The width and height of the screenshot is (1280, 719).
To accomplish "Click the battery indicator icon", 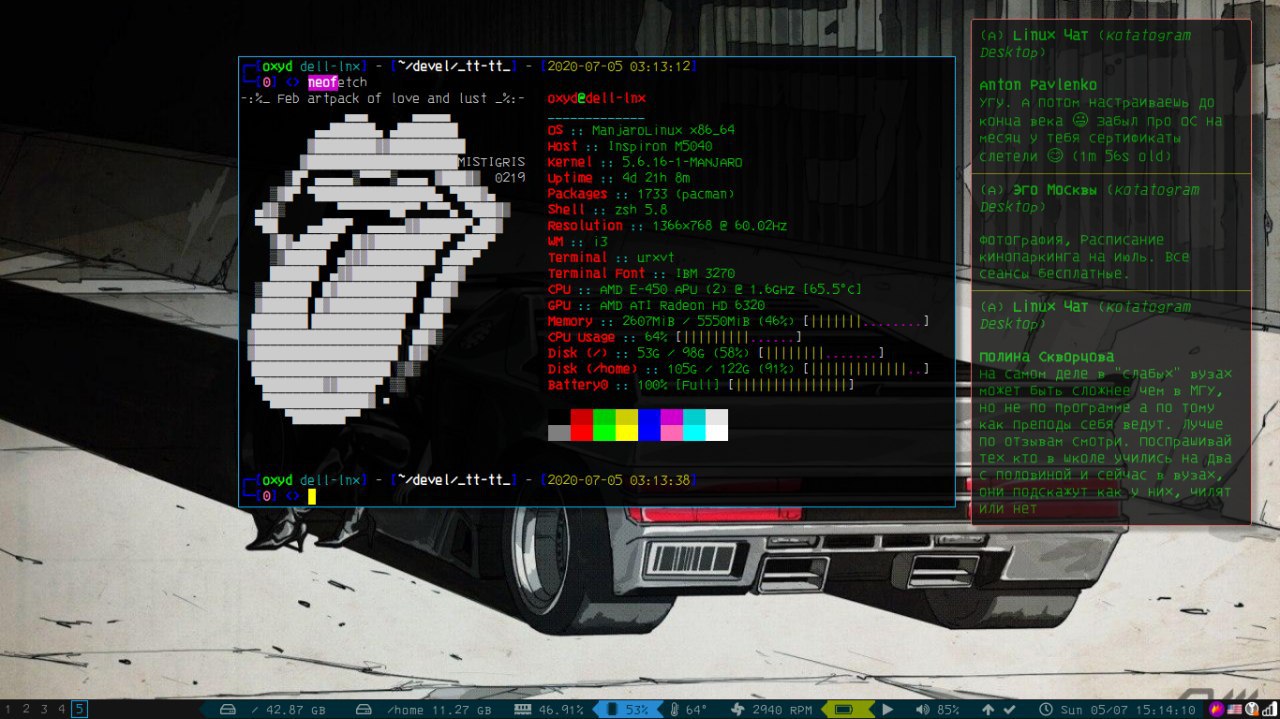I will pyautogui.click(x=844, y=709).
